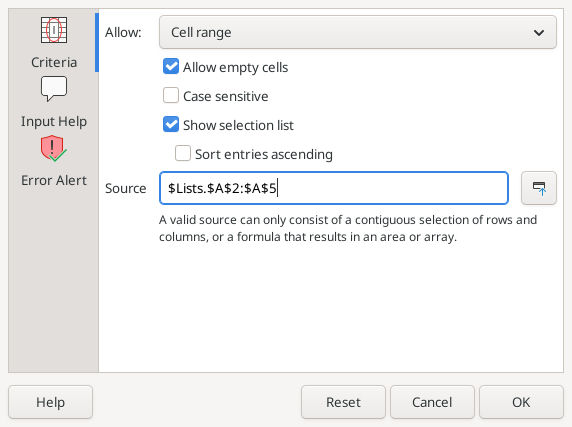Screen dimensions: 572x427
Task: Click the Source range input field
Action: pos(334,188)
